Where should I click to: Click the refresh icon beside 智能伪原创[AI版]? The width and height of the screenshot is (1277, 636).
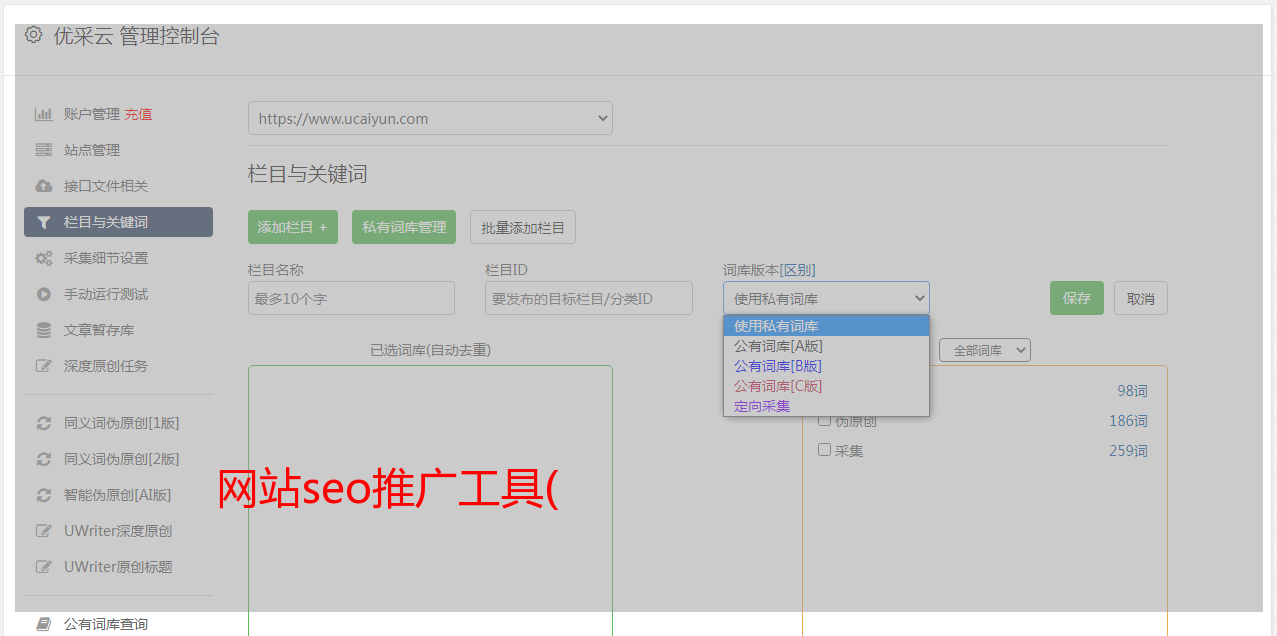[44, 495]
